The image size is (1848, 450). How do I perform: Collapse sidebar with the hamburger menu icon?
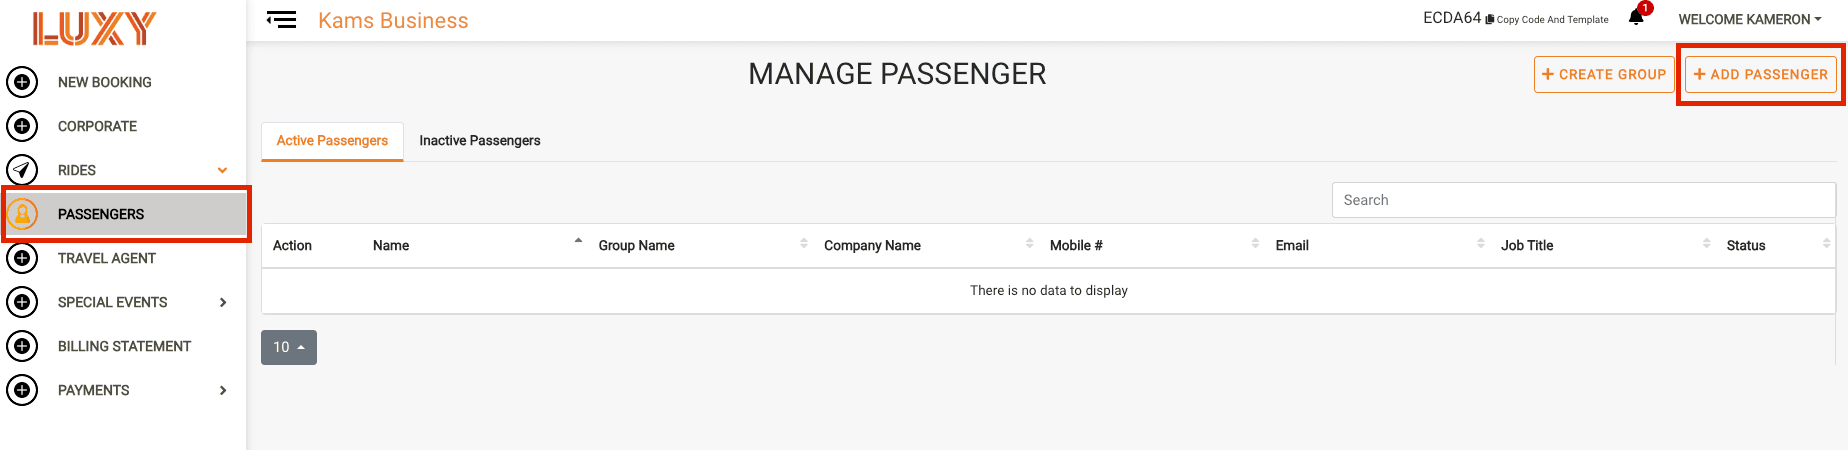pyautogui.click(x=281, y=20)
